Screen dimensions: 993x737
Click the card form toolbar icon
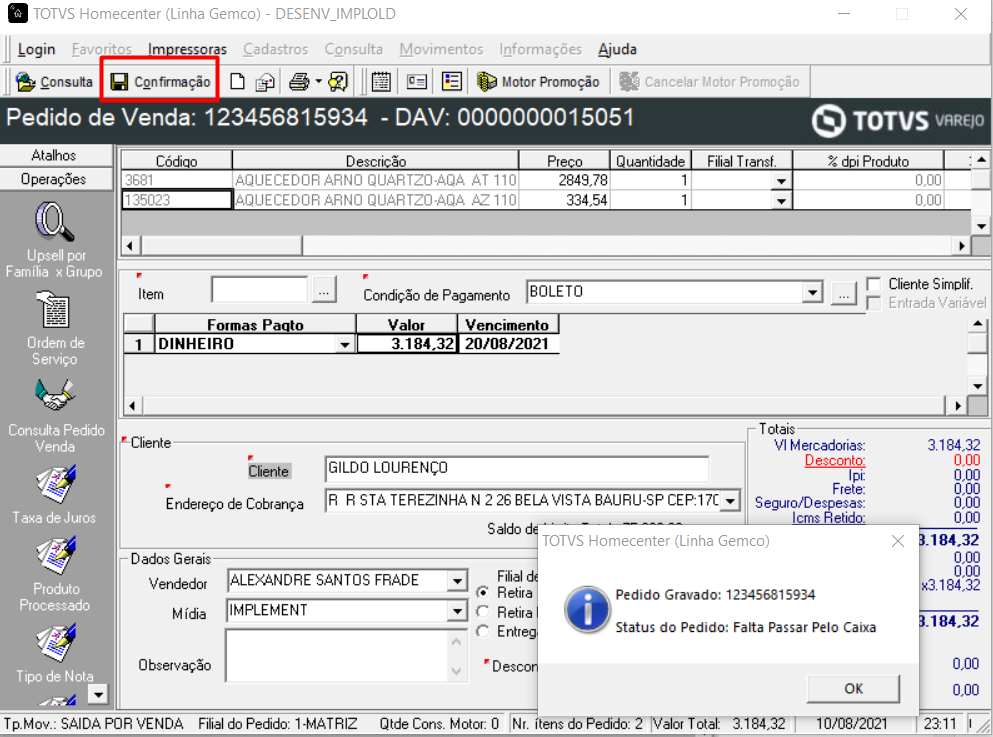tap(416, 82)
